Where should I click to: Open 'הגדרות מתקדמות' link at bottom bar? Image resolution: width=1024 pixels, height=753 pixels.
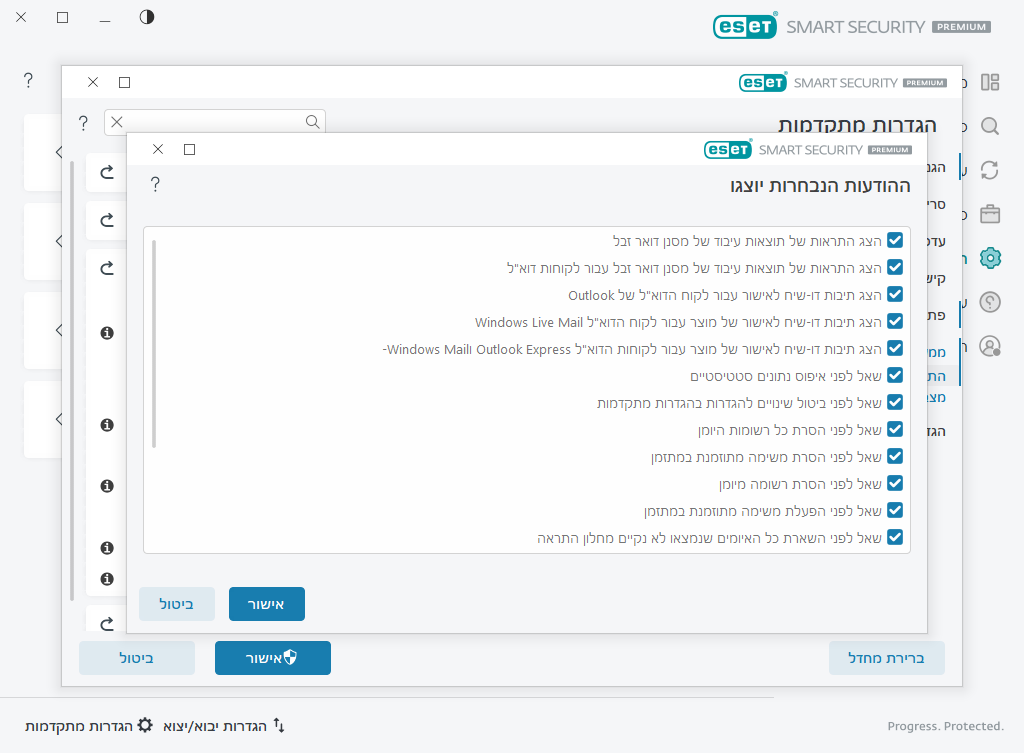88,726
